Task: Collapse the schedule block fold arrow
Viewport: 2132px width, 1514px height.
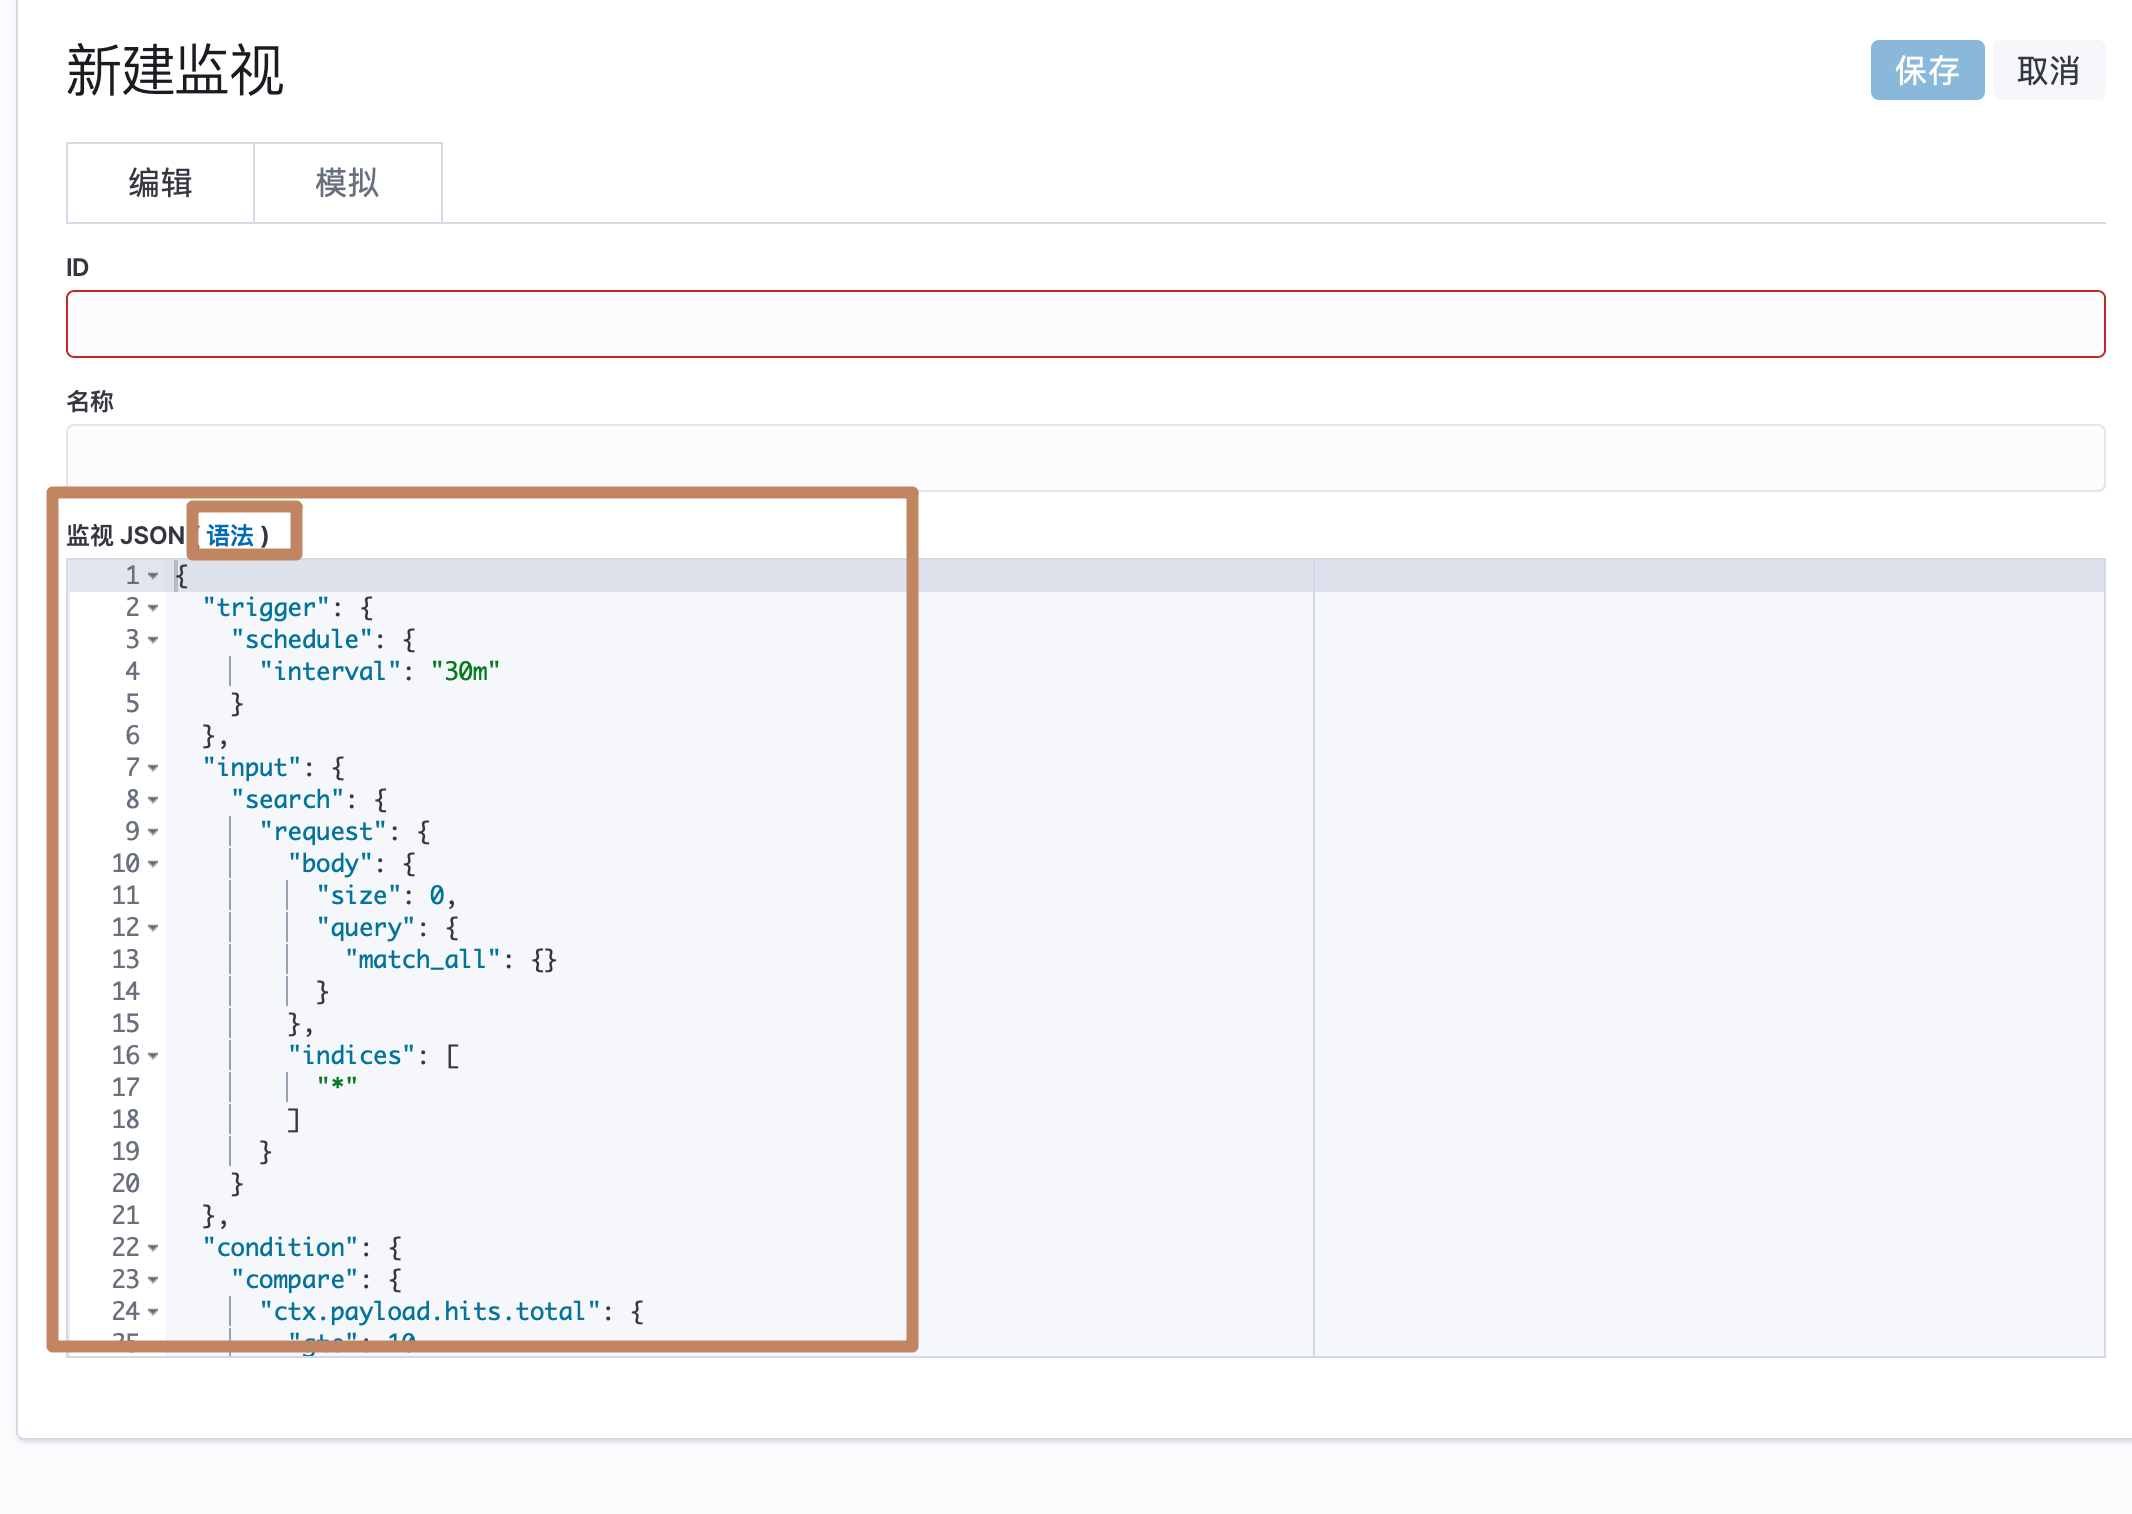Action: [153, 640]
